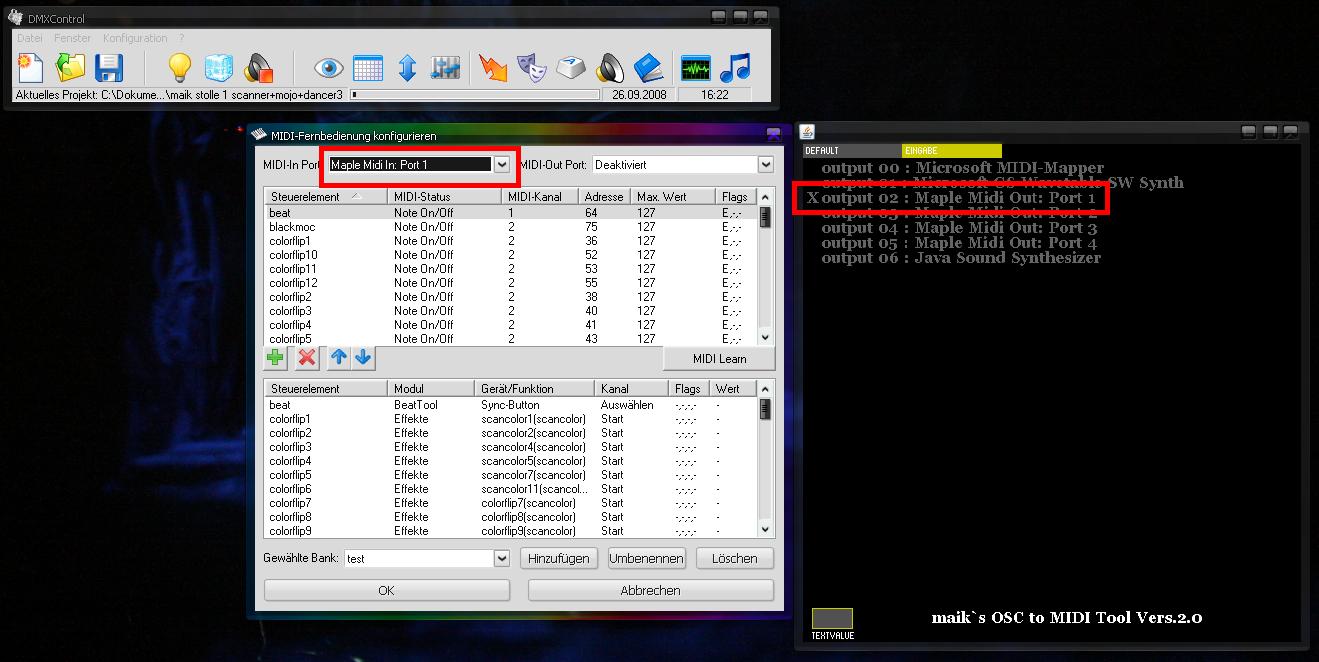Click the progress bar in DMXControl status bar
1319x662 pixels.
tap(475, 95)
